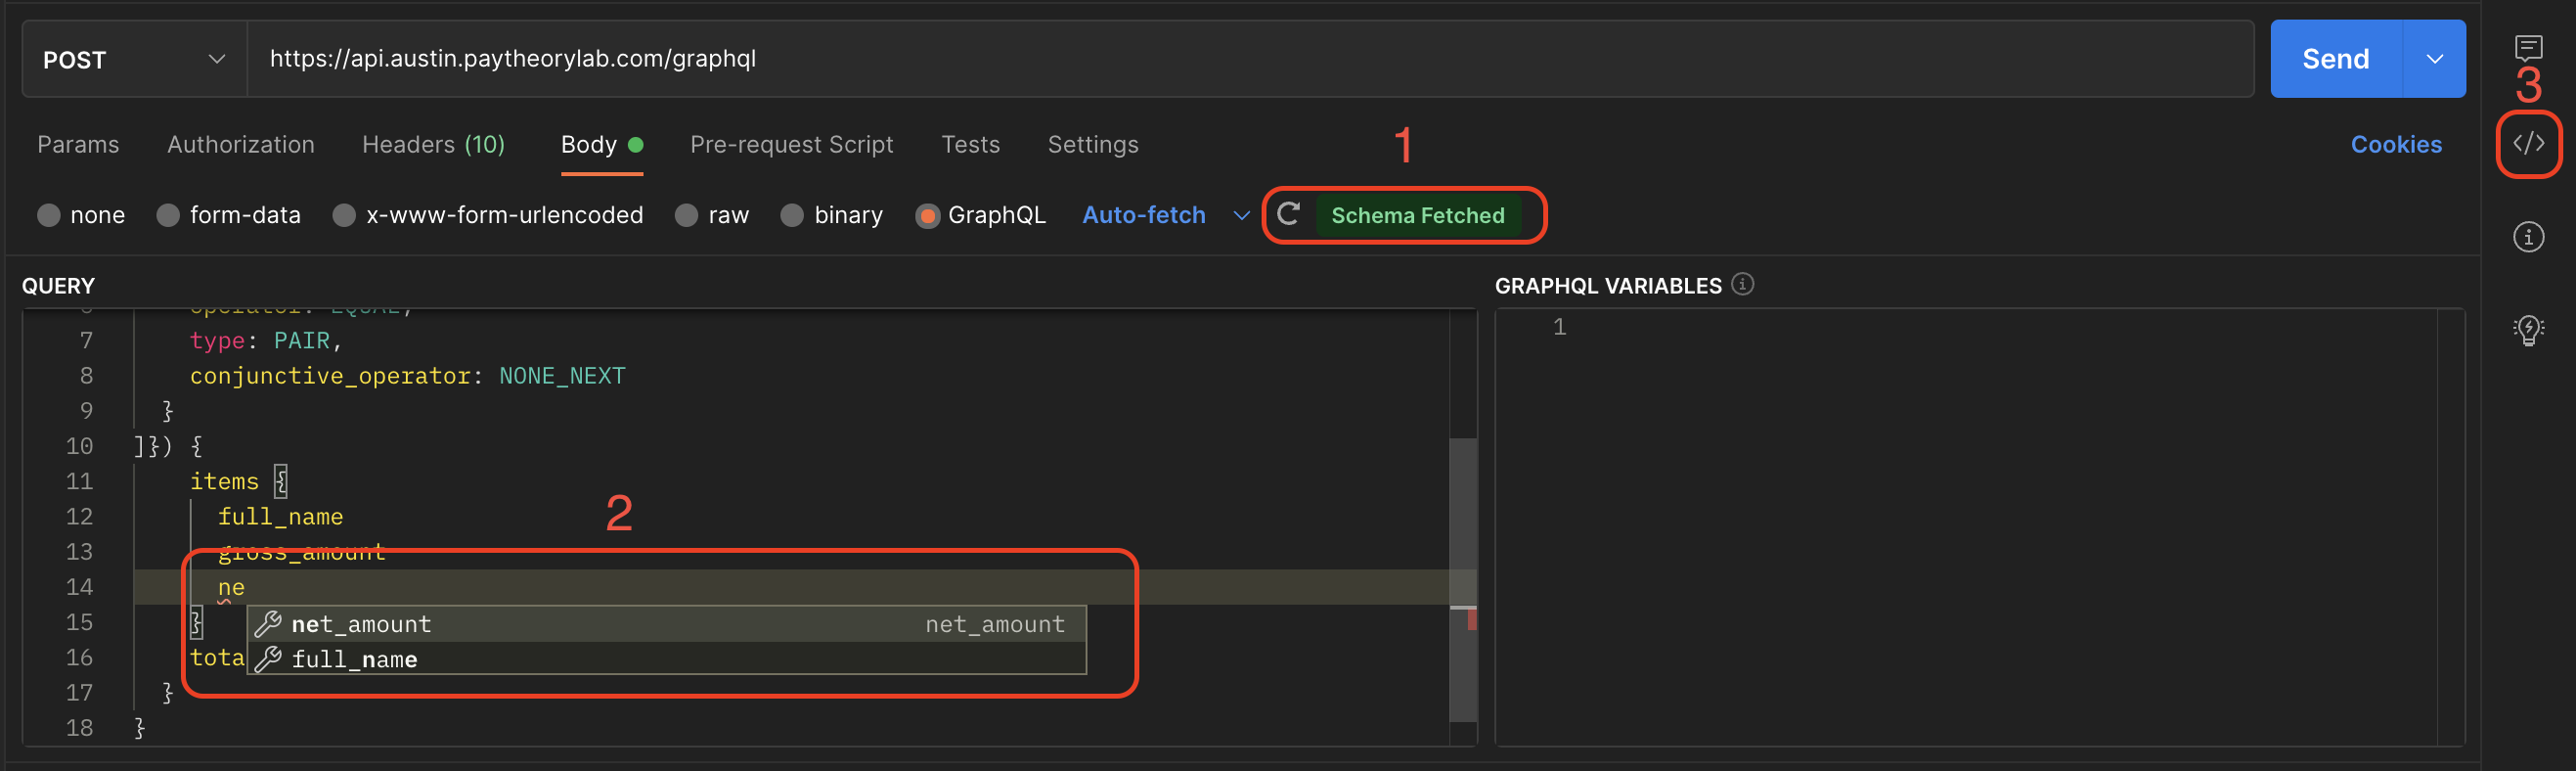Open the Params tab
Viewport: 2576px width, 771px height.
click(78, 144)
